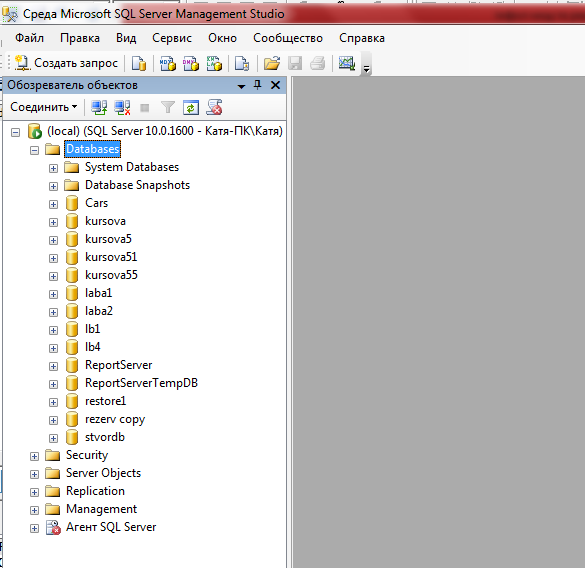Viewport: 585px width, 568px height.
Task: Expand the Security folder
Action: pyautogui.click(x=34, y=456)
